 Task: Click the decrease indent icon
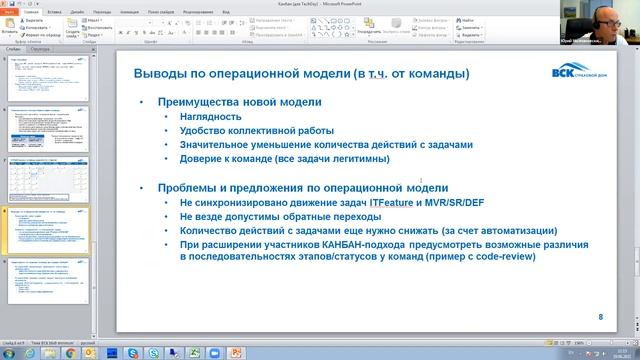[x=224, y=23]
